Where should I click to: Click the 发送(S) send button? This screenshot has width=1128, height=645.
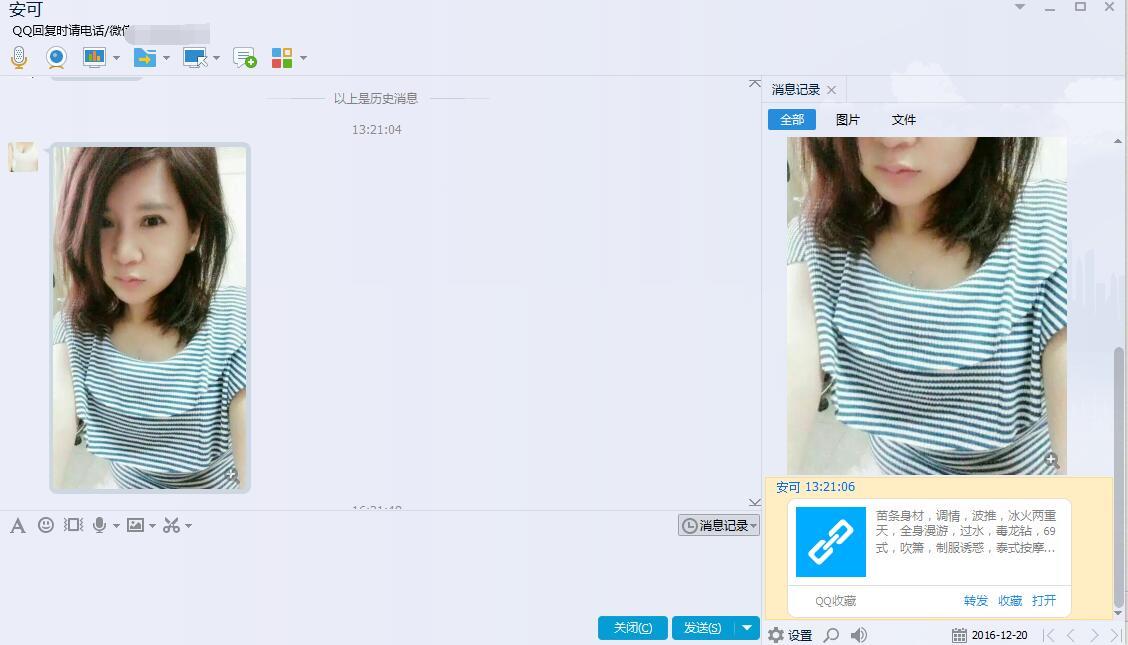[x=702, y=627]
